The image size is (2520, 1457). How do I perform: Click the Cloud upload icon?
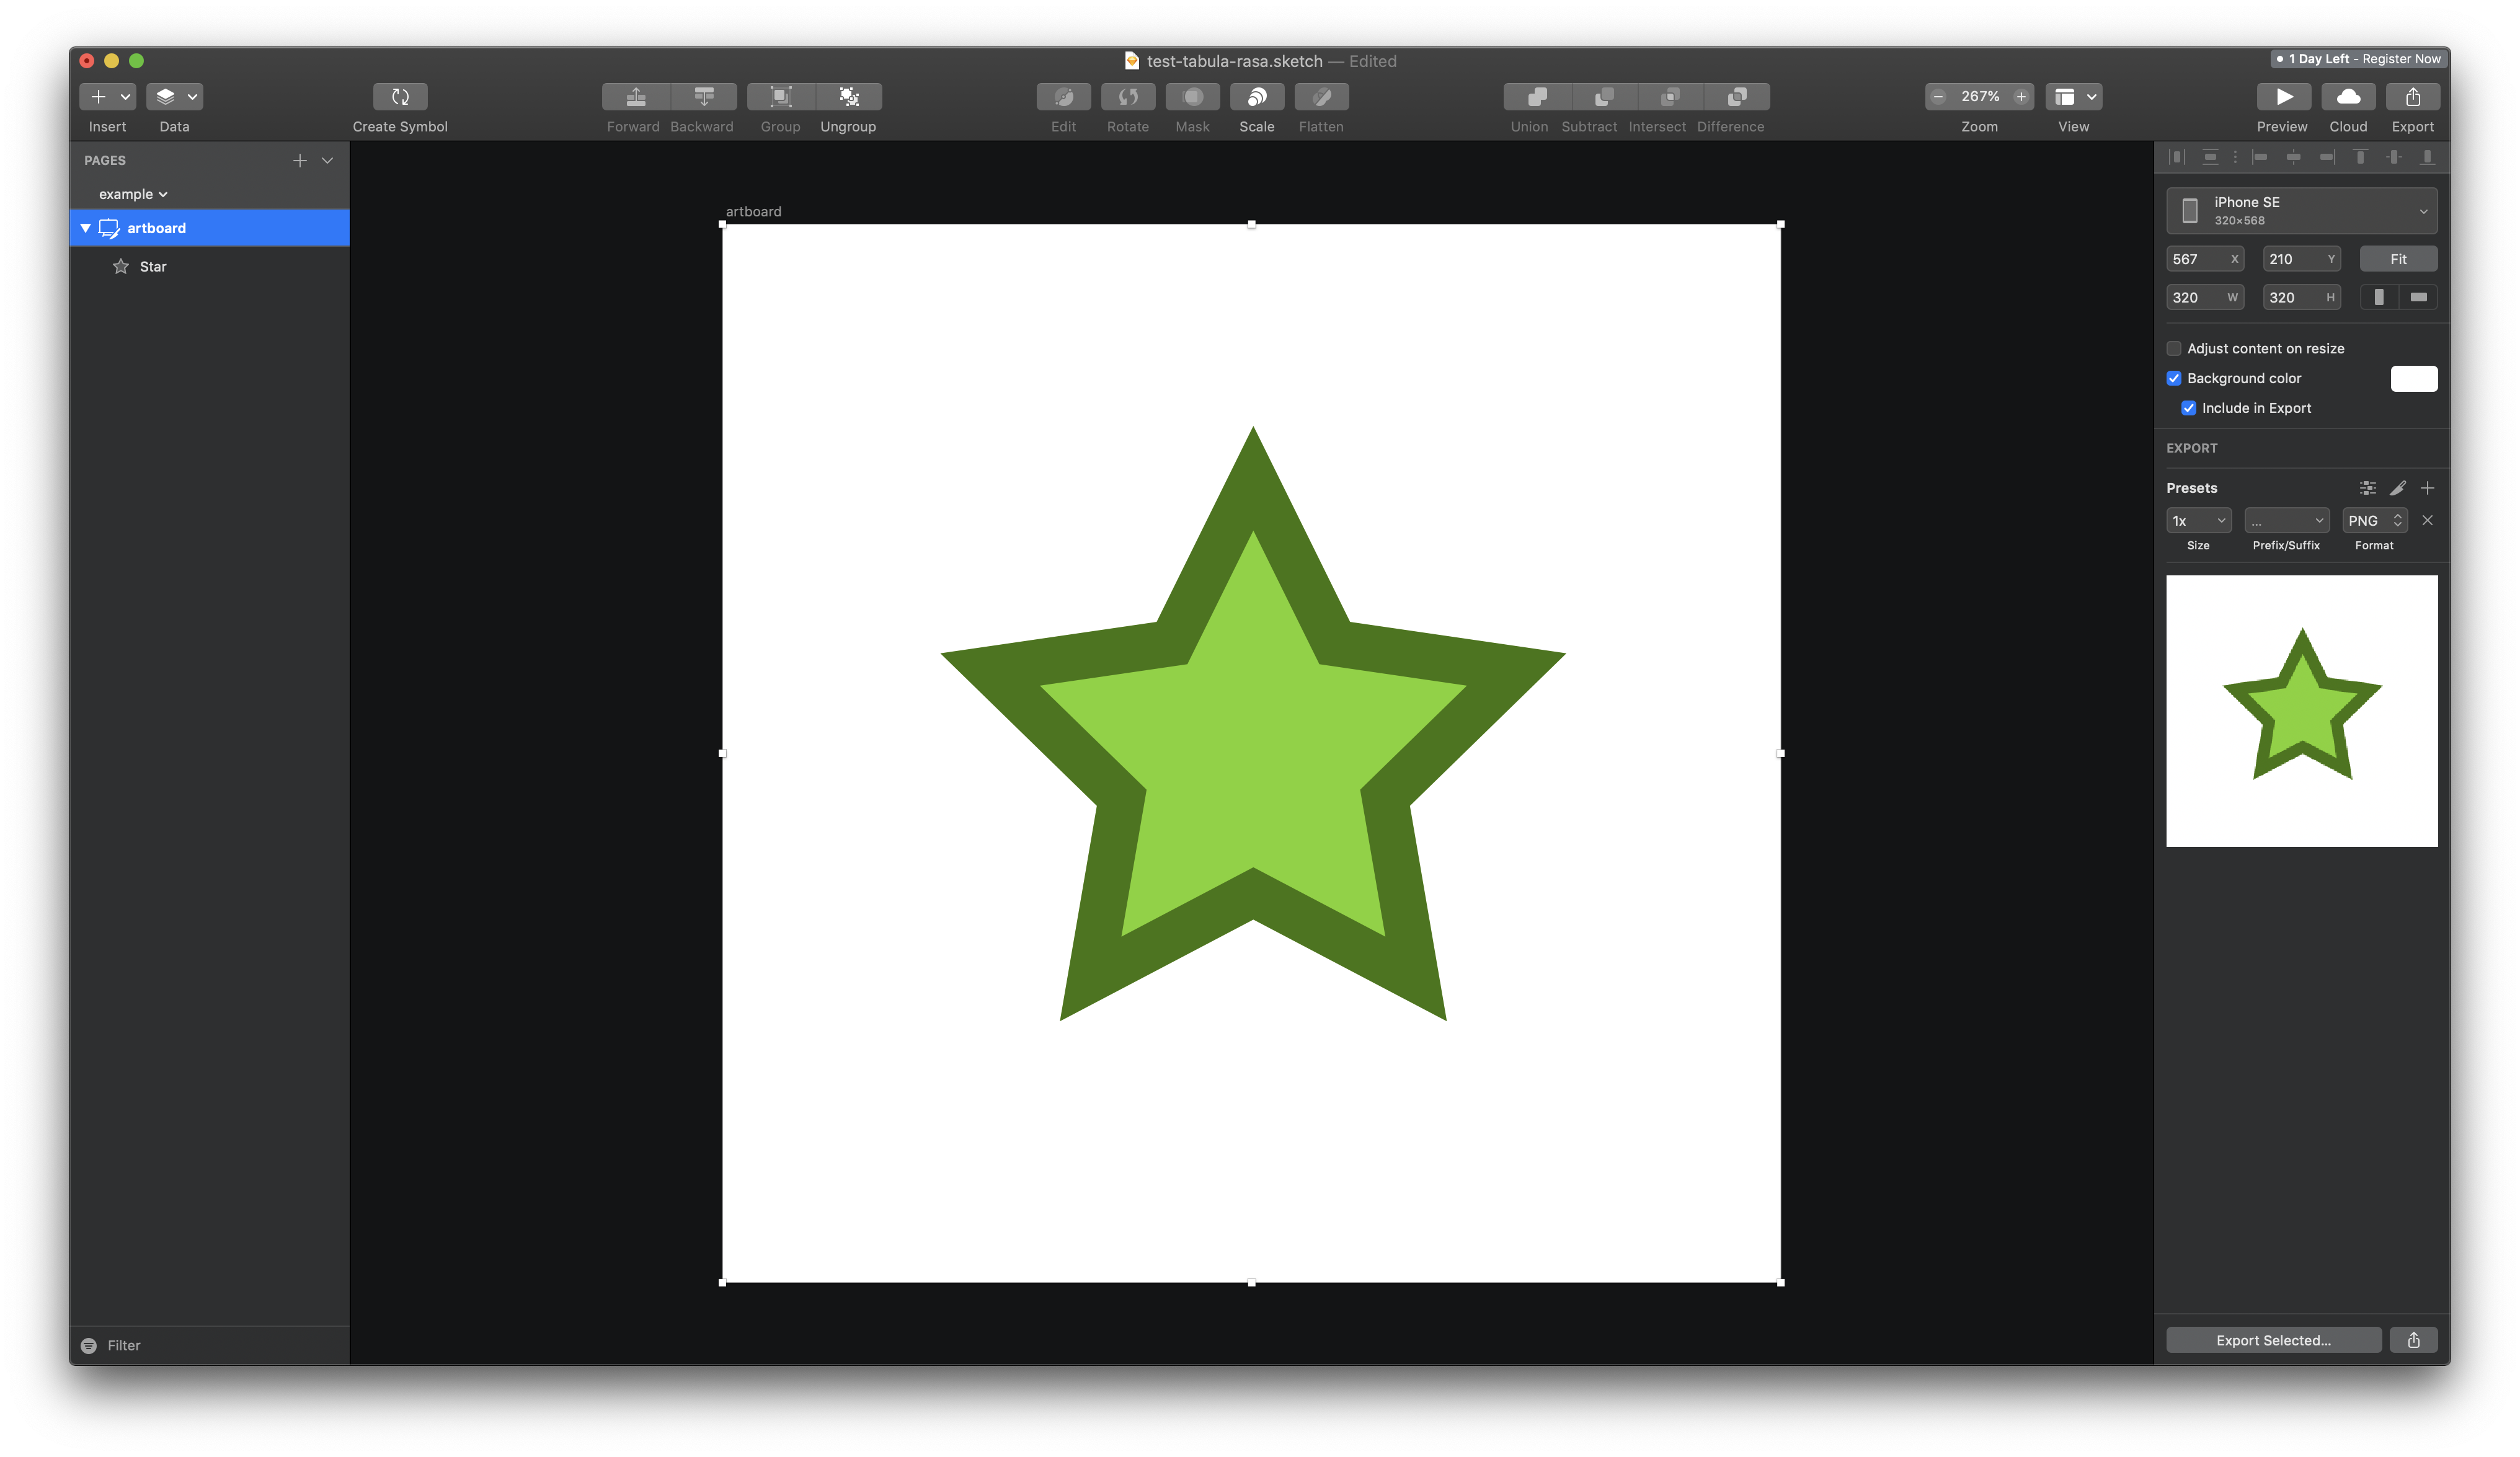2348,96
